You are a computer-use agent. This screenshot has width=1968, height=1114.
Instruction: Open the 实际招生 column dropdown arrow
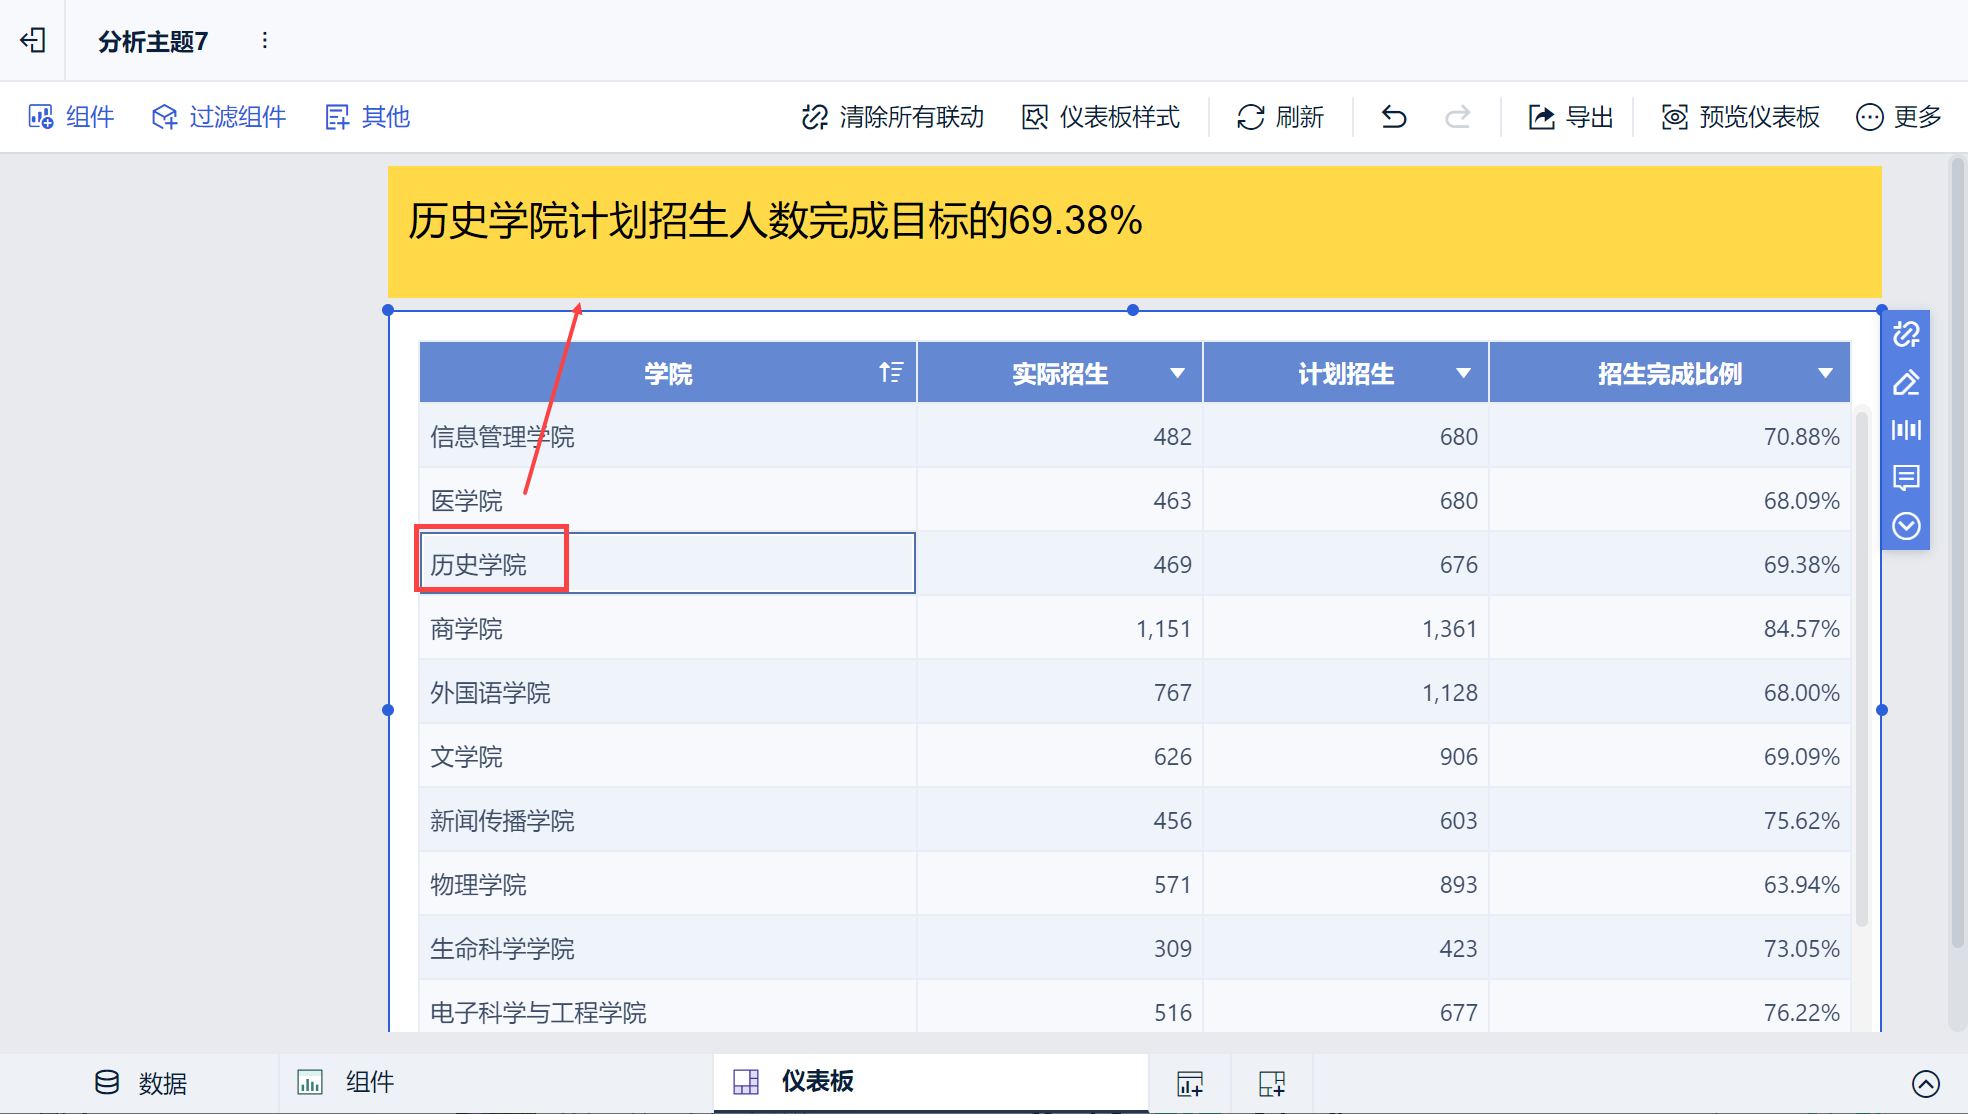pyautogui.click(x=1177, y=373)
